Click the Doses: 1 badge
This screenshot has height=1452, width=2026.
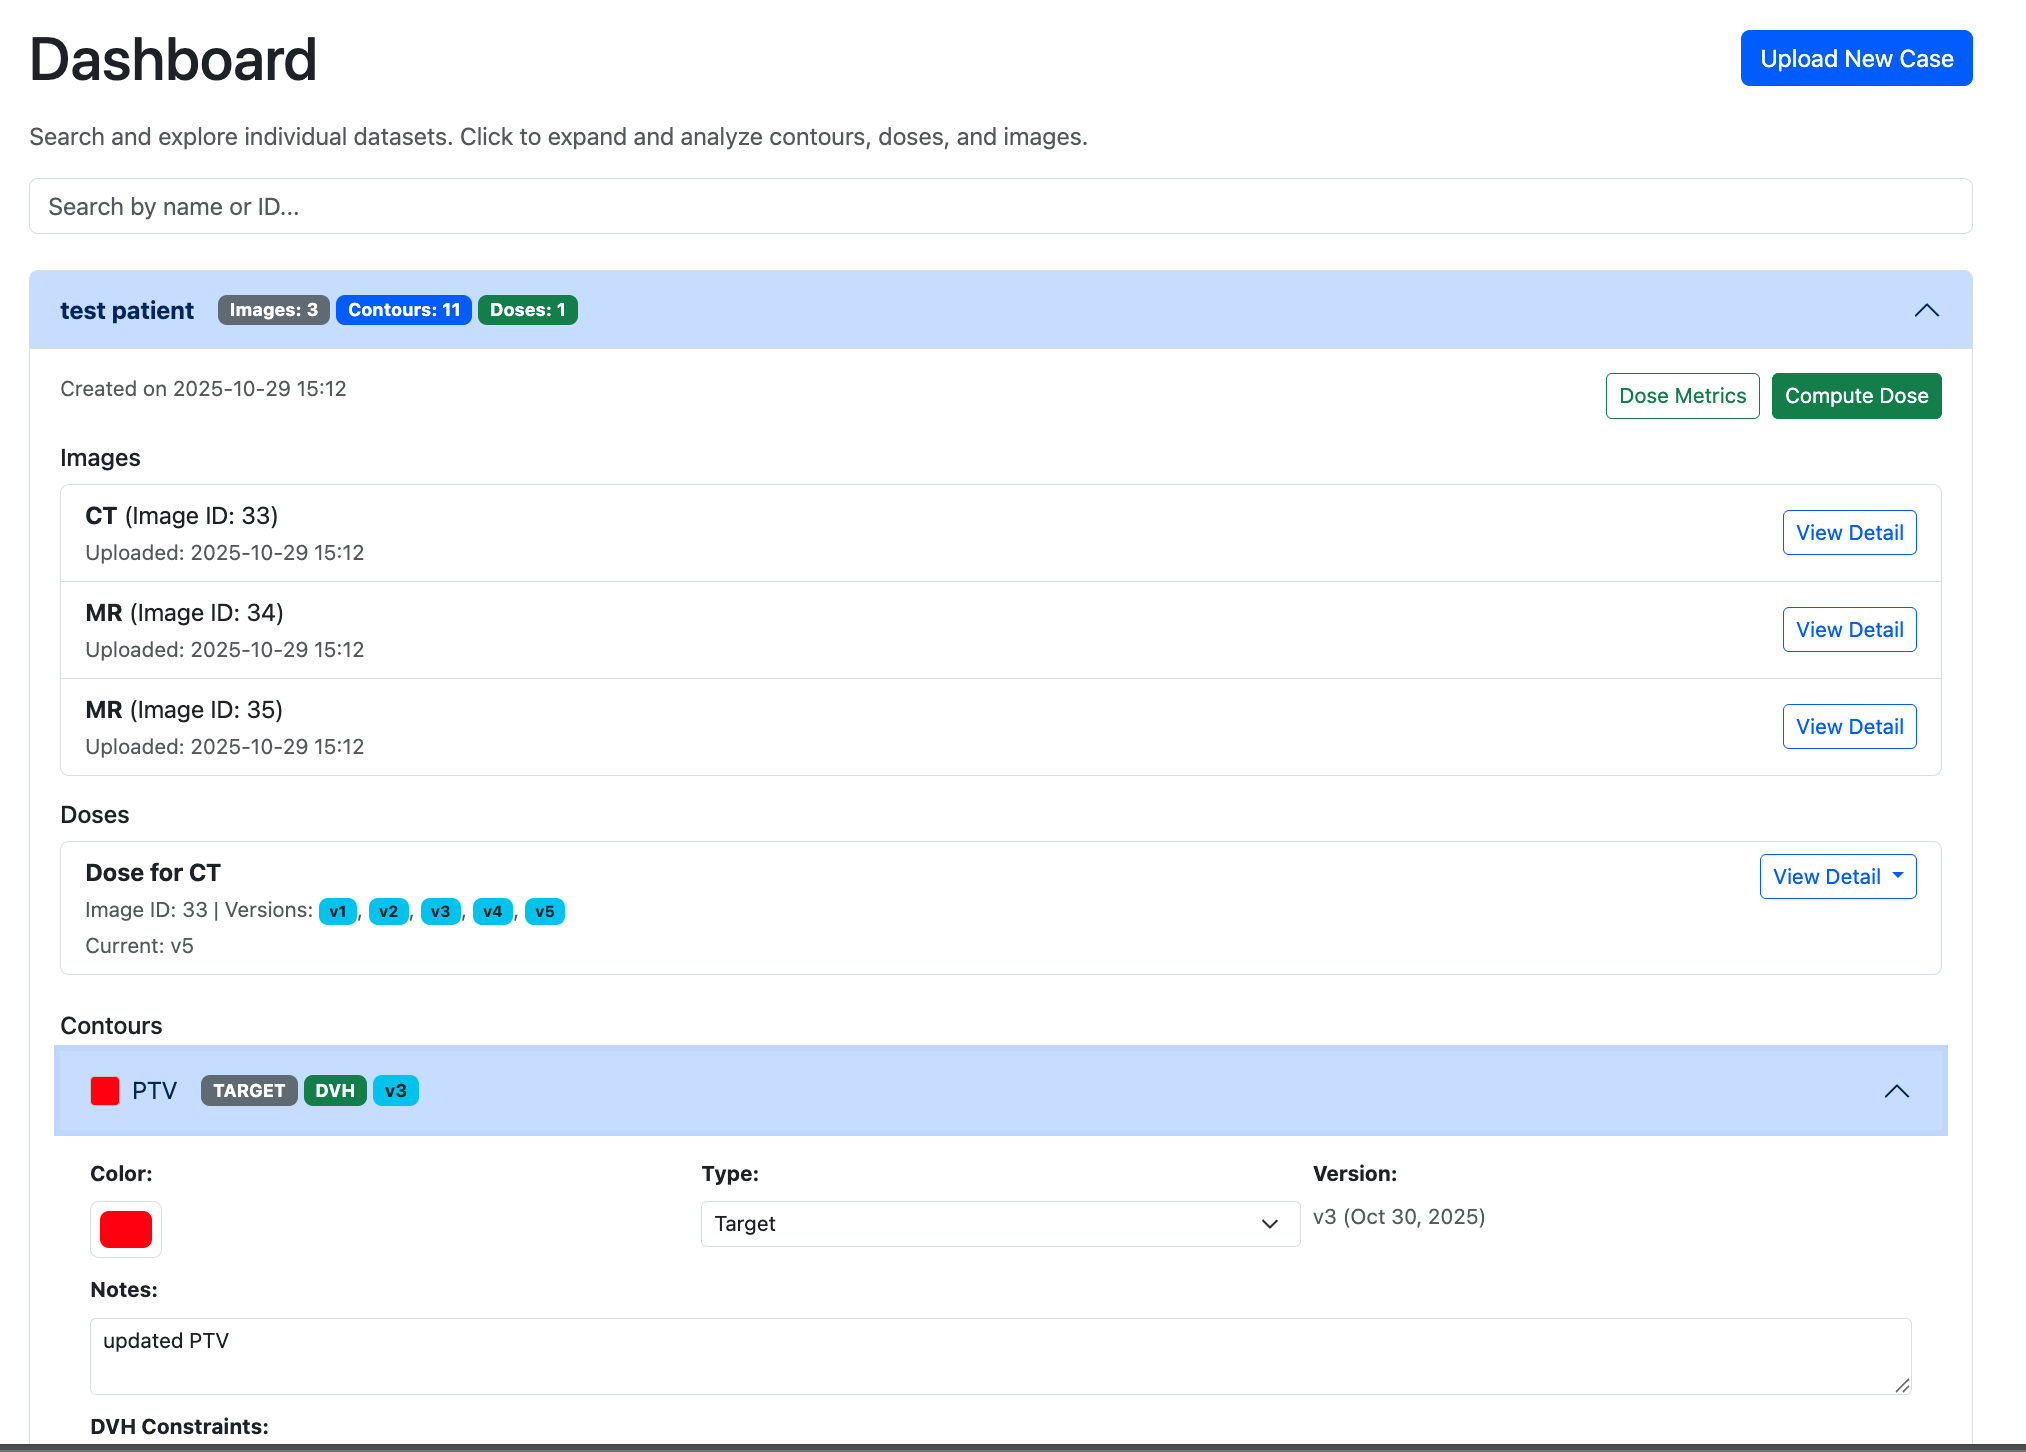coord(527,309)
